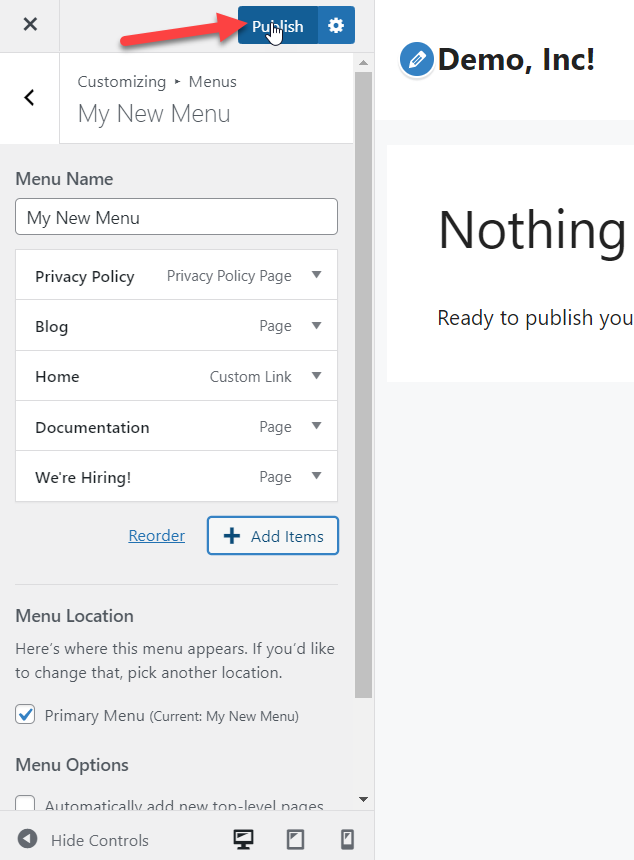Expand the Documentation menu item

[316, 426]
